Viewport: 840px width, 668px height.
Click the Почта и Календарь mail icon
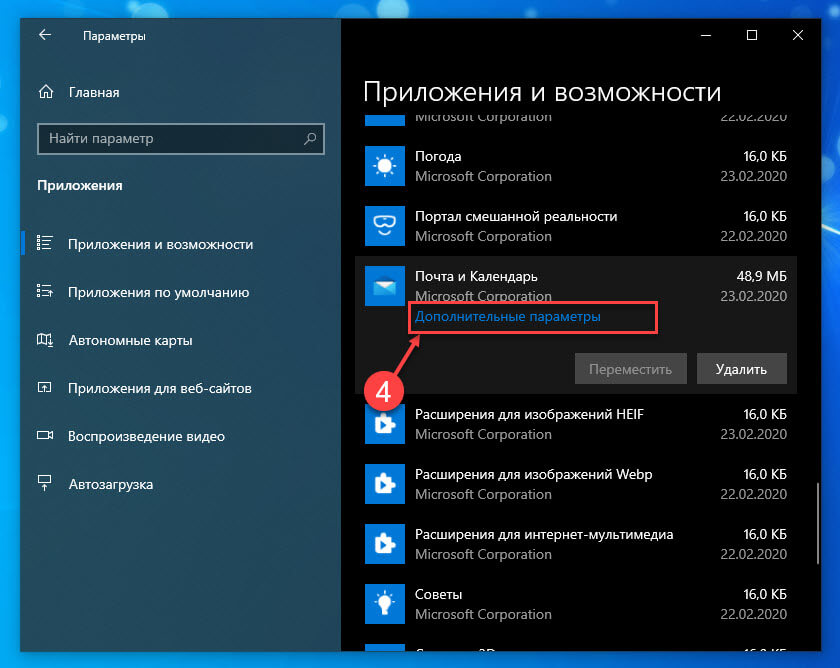(385, 286)
